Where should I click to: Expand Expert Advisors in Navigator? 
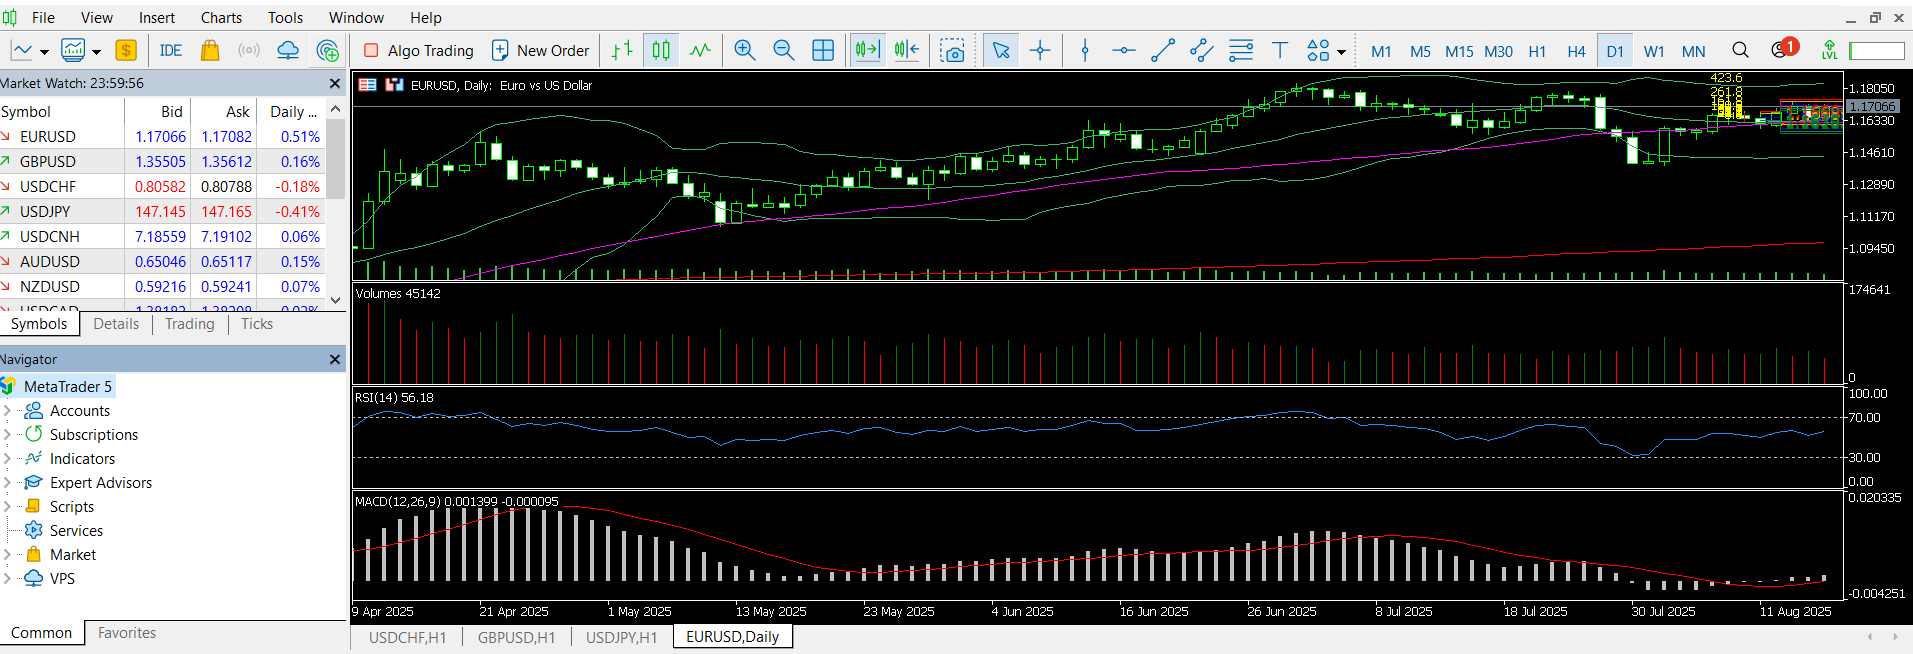coord(8,482)
